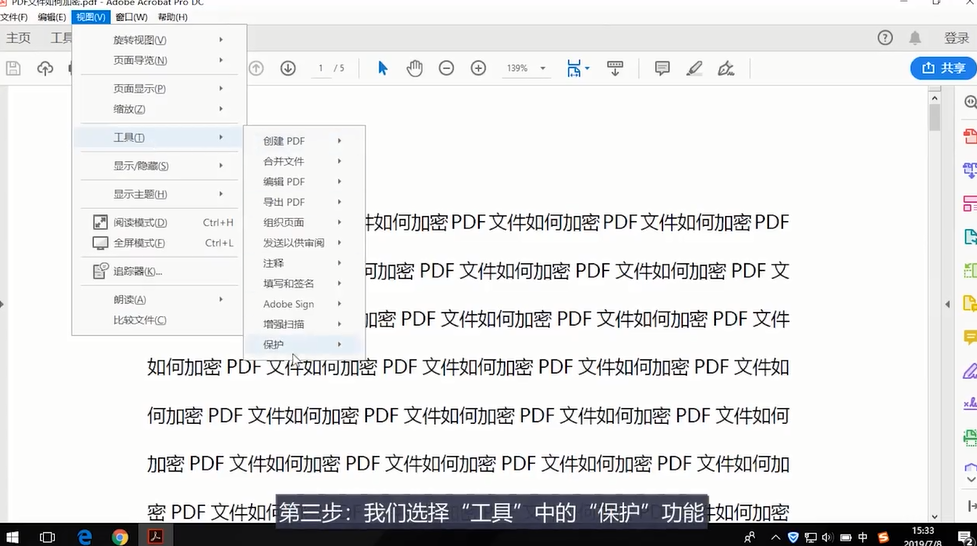Screen dimensions: 977x546
Task: Click the vertical scrollbar thumb
Action: click(x=934, y=118)
